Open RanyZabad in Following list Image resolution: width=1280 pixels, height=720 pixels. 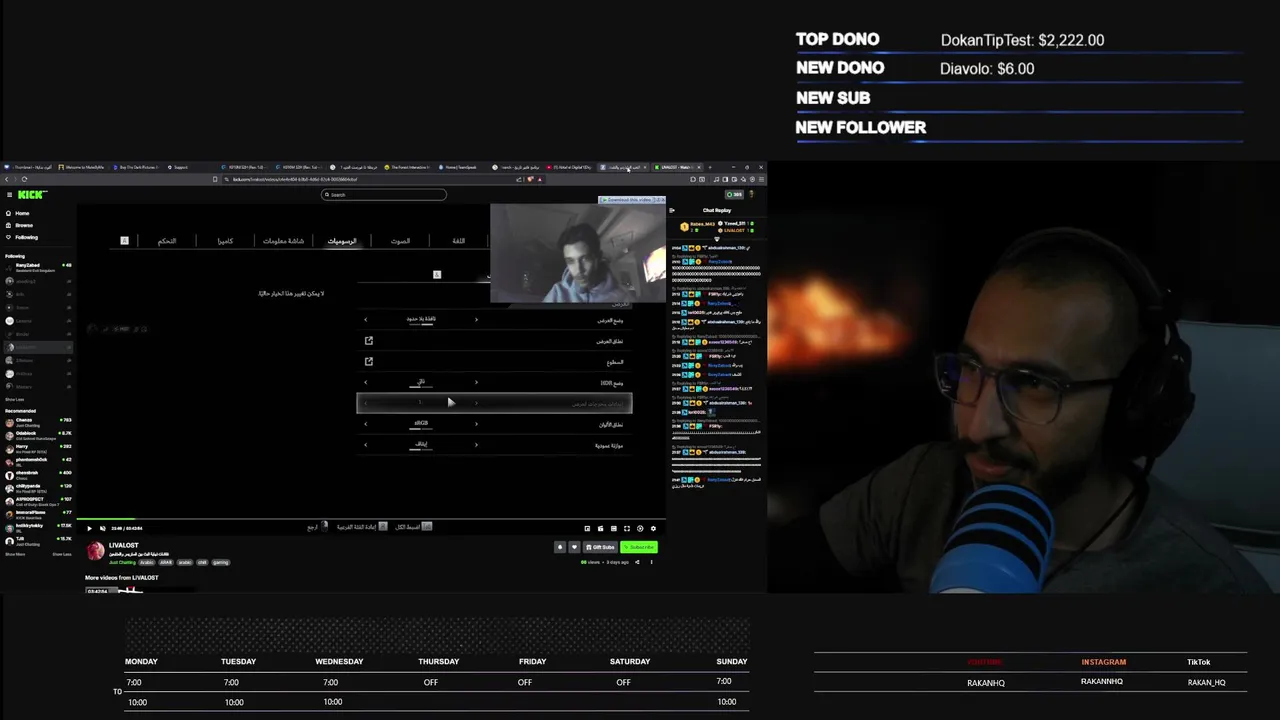pyautogui.click(x=38, y=267)
